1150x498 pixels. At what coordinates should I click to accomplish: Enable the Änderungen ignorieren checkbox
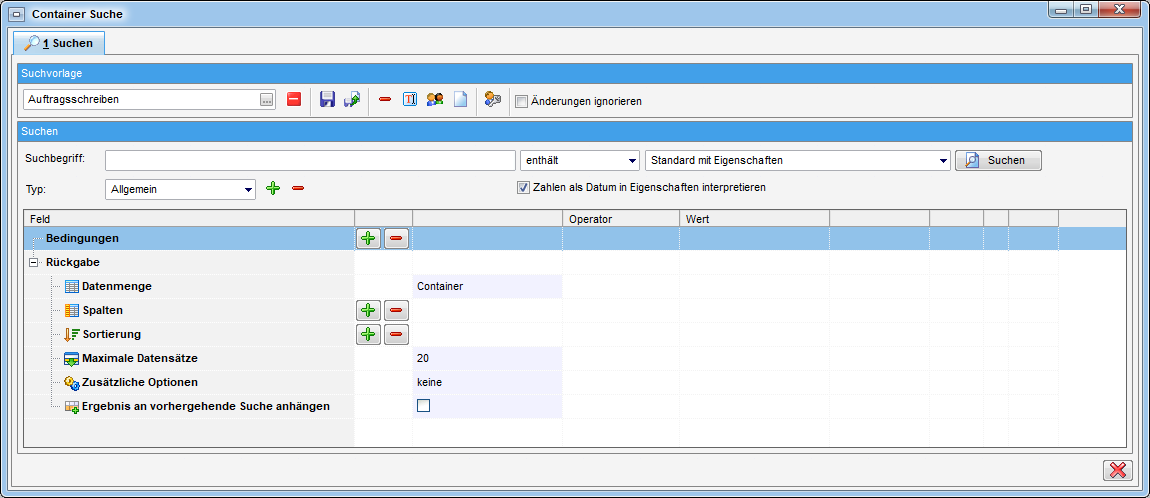click(x=521, y=101)
